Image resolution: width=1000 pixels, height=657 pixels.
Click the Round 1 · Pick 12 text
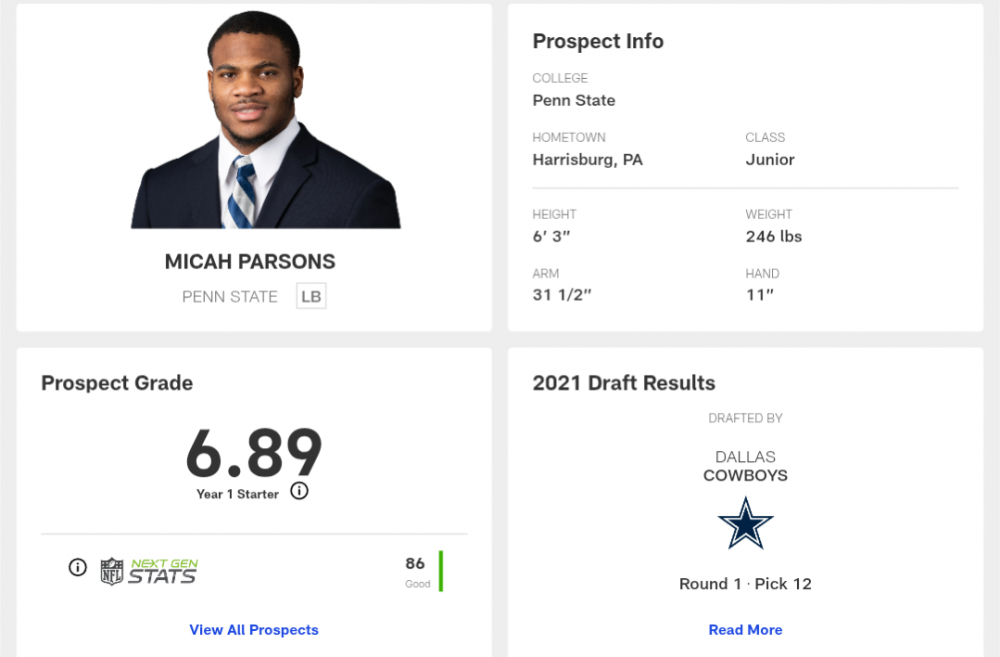click(x=745, y=584)
